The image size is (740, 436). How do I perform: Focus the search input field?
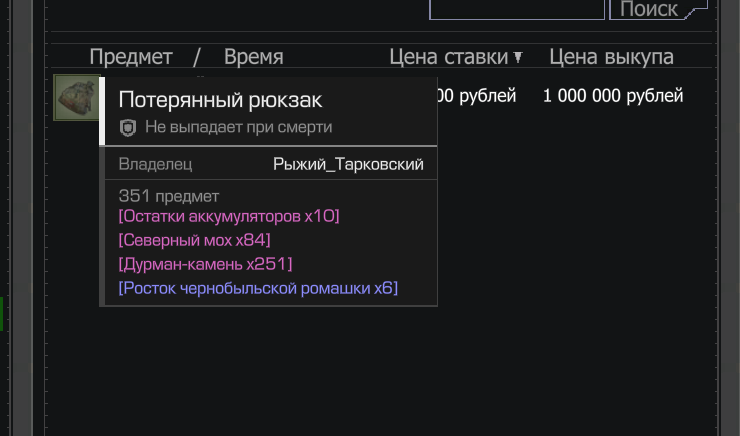[x=517, y=9]
